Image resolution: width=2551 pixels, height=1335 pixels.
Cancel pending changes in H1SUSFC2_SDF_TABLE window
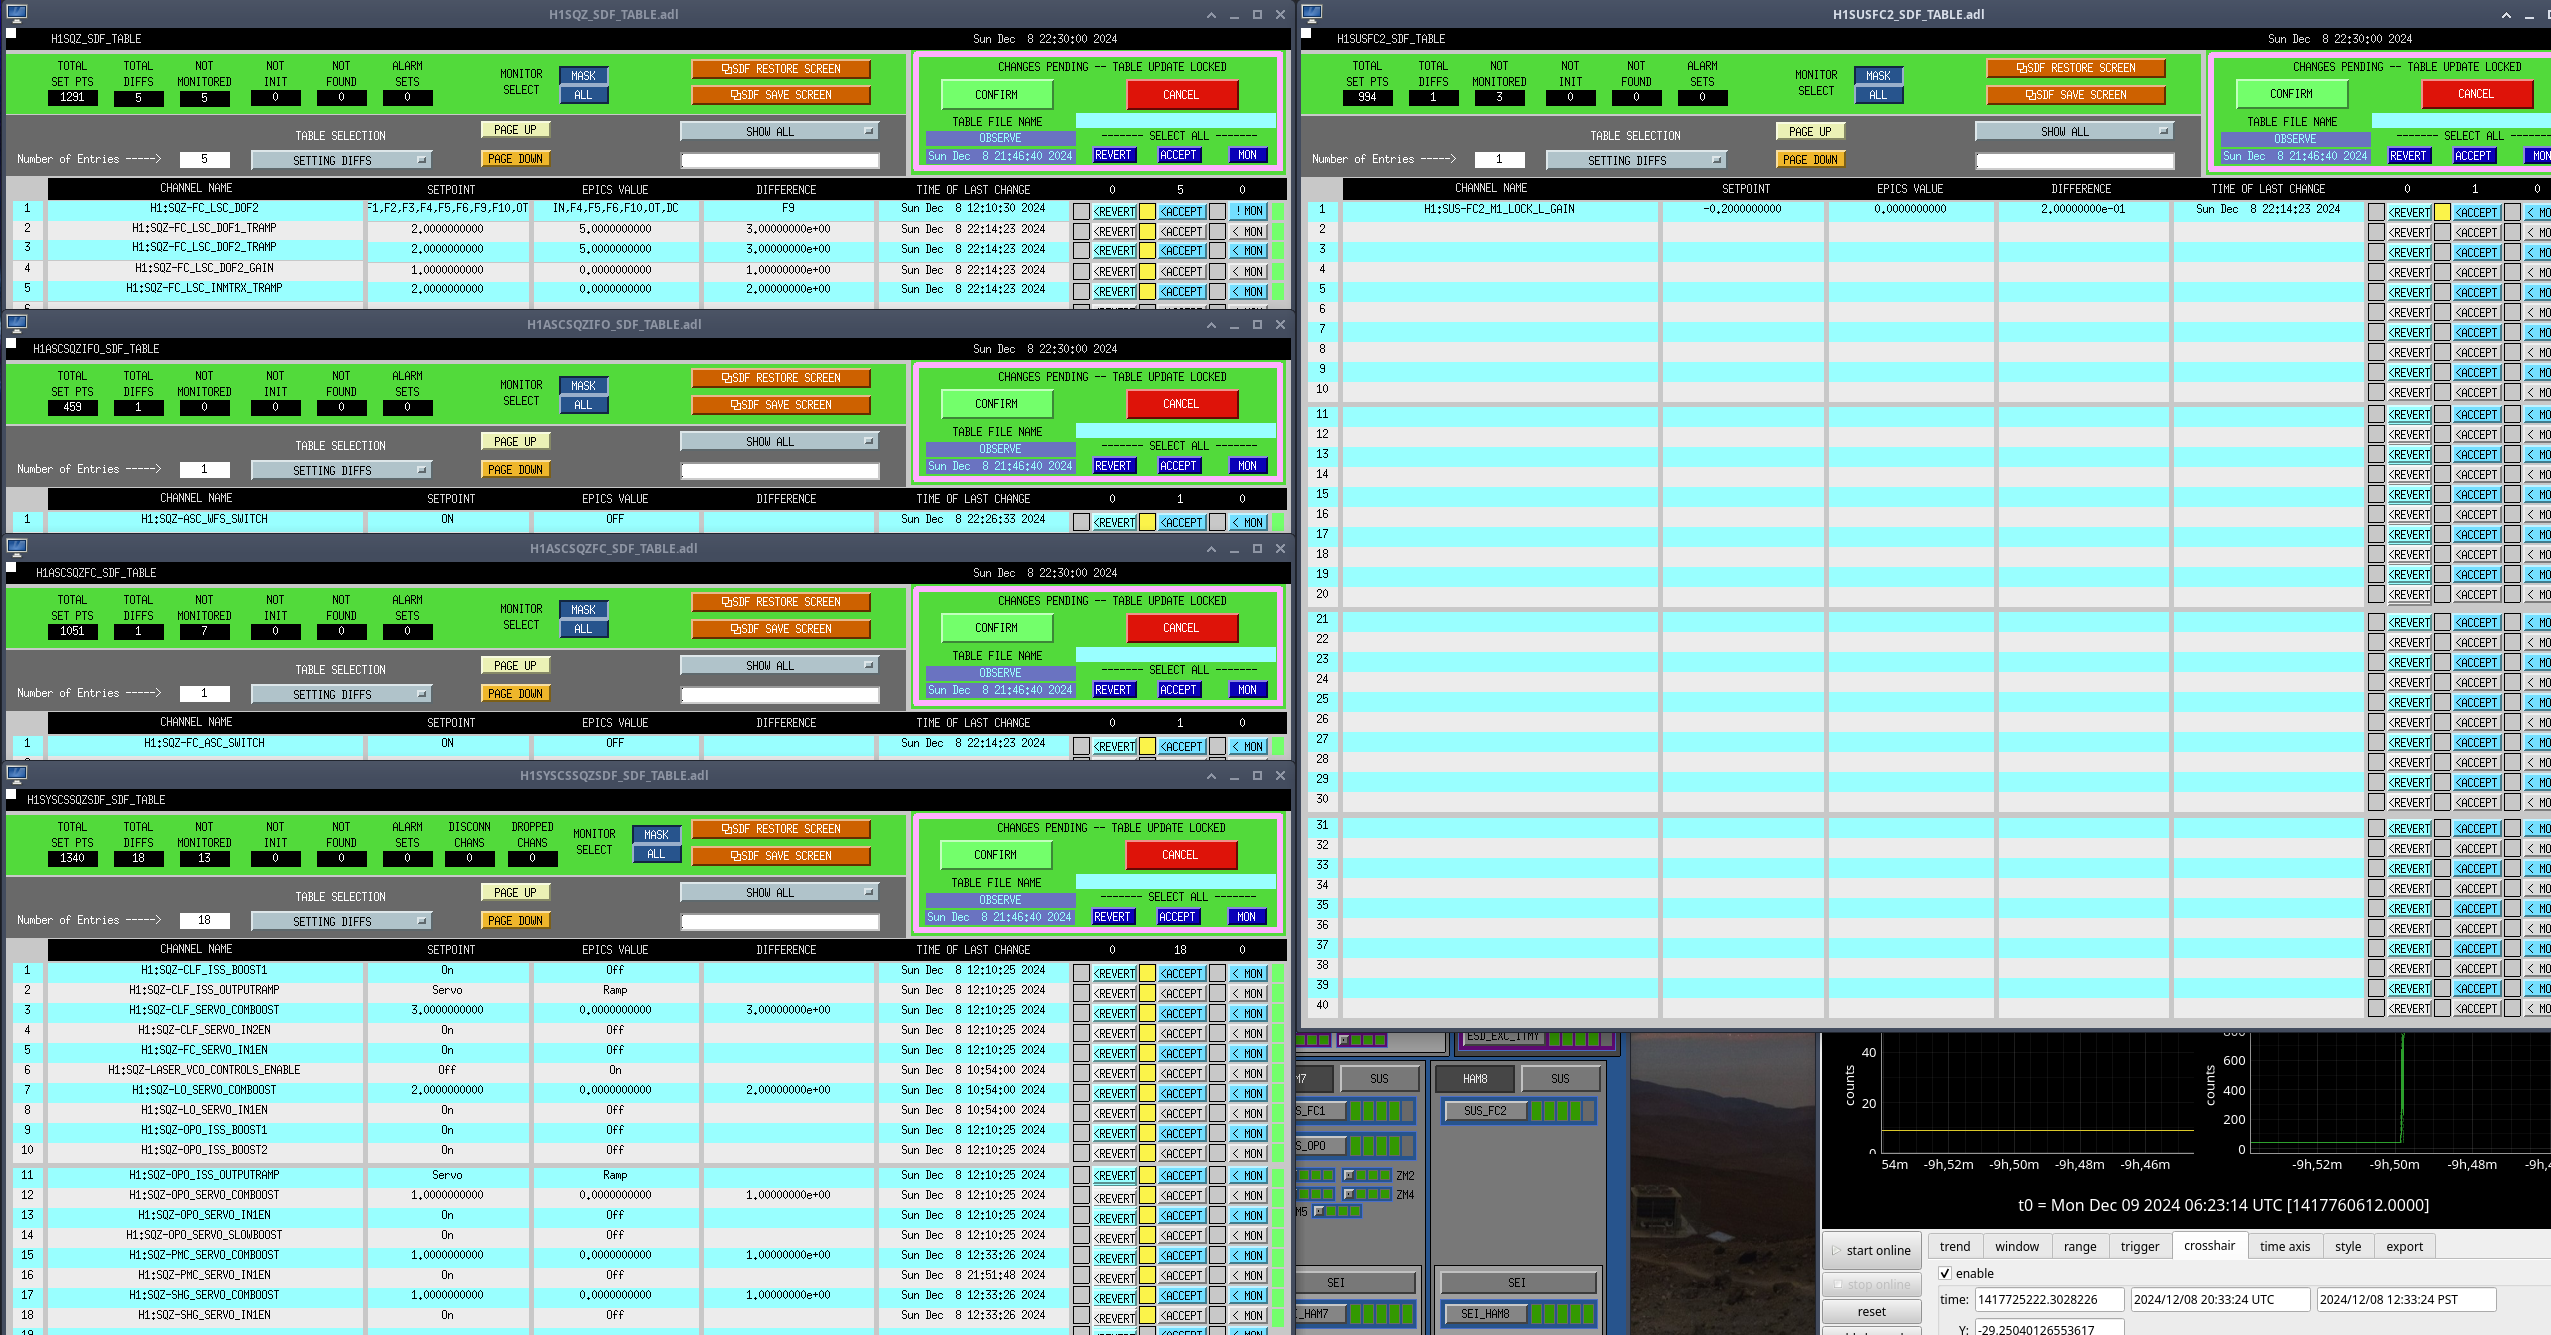tap(2476, 94)
